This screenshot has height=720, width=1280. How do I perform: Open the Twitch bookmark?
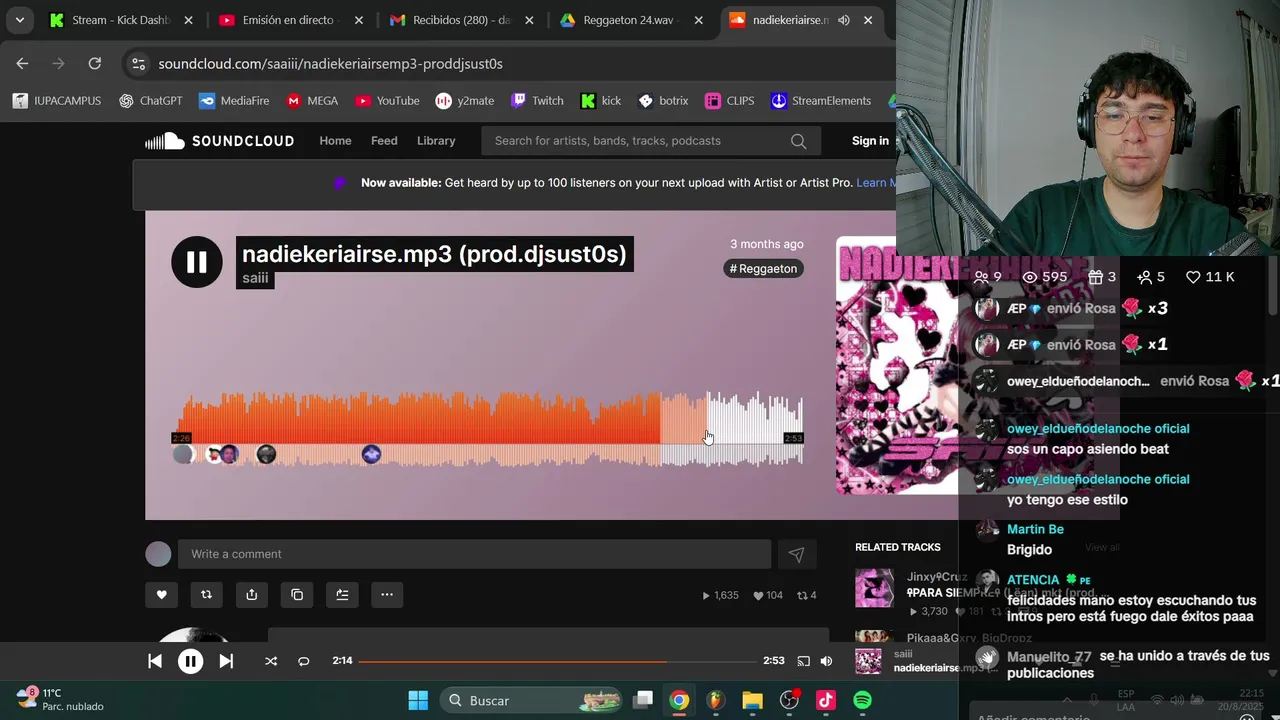(x=537, y=101)
